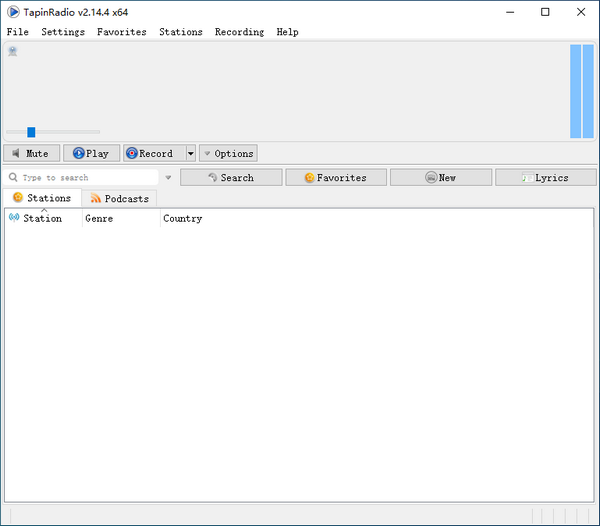Click the volume slider handle

[x=31, y=131]
